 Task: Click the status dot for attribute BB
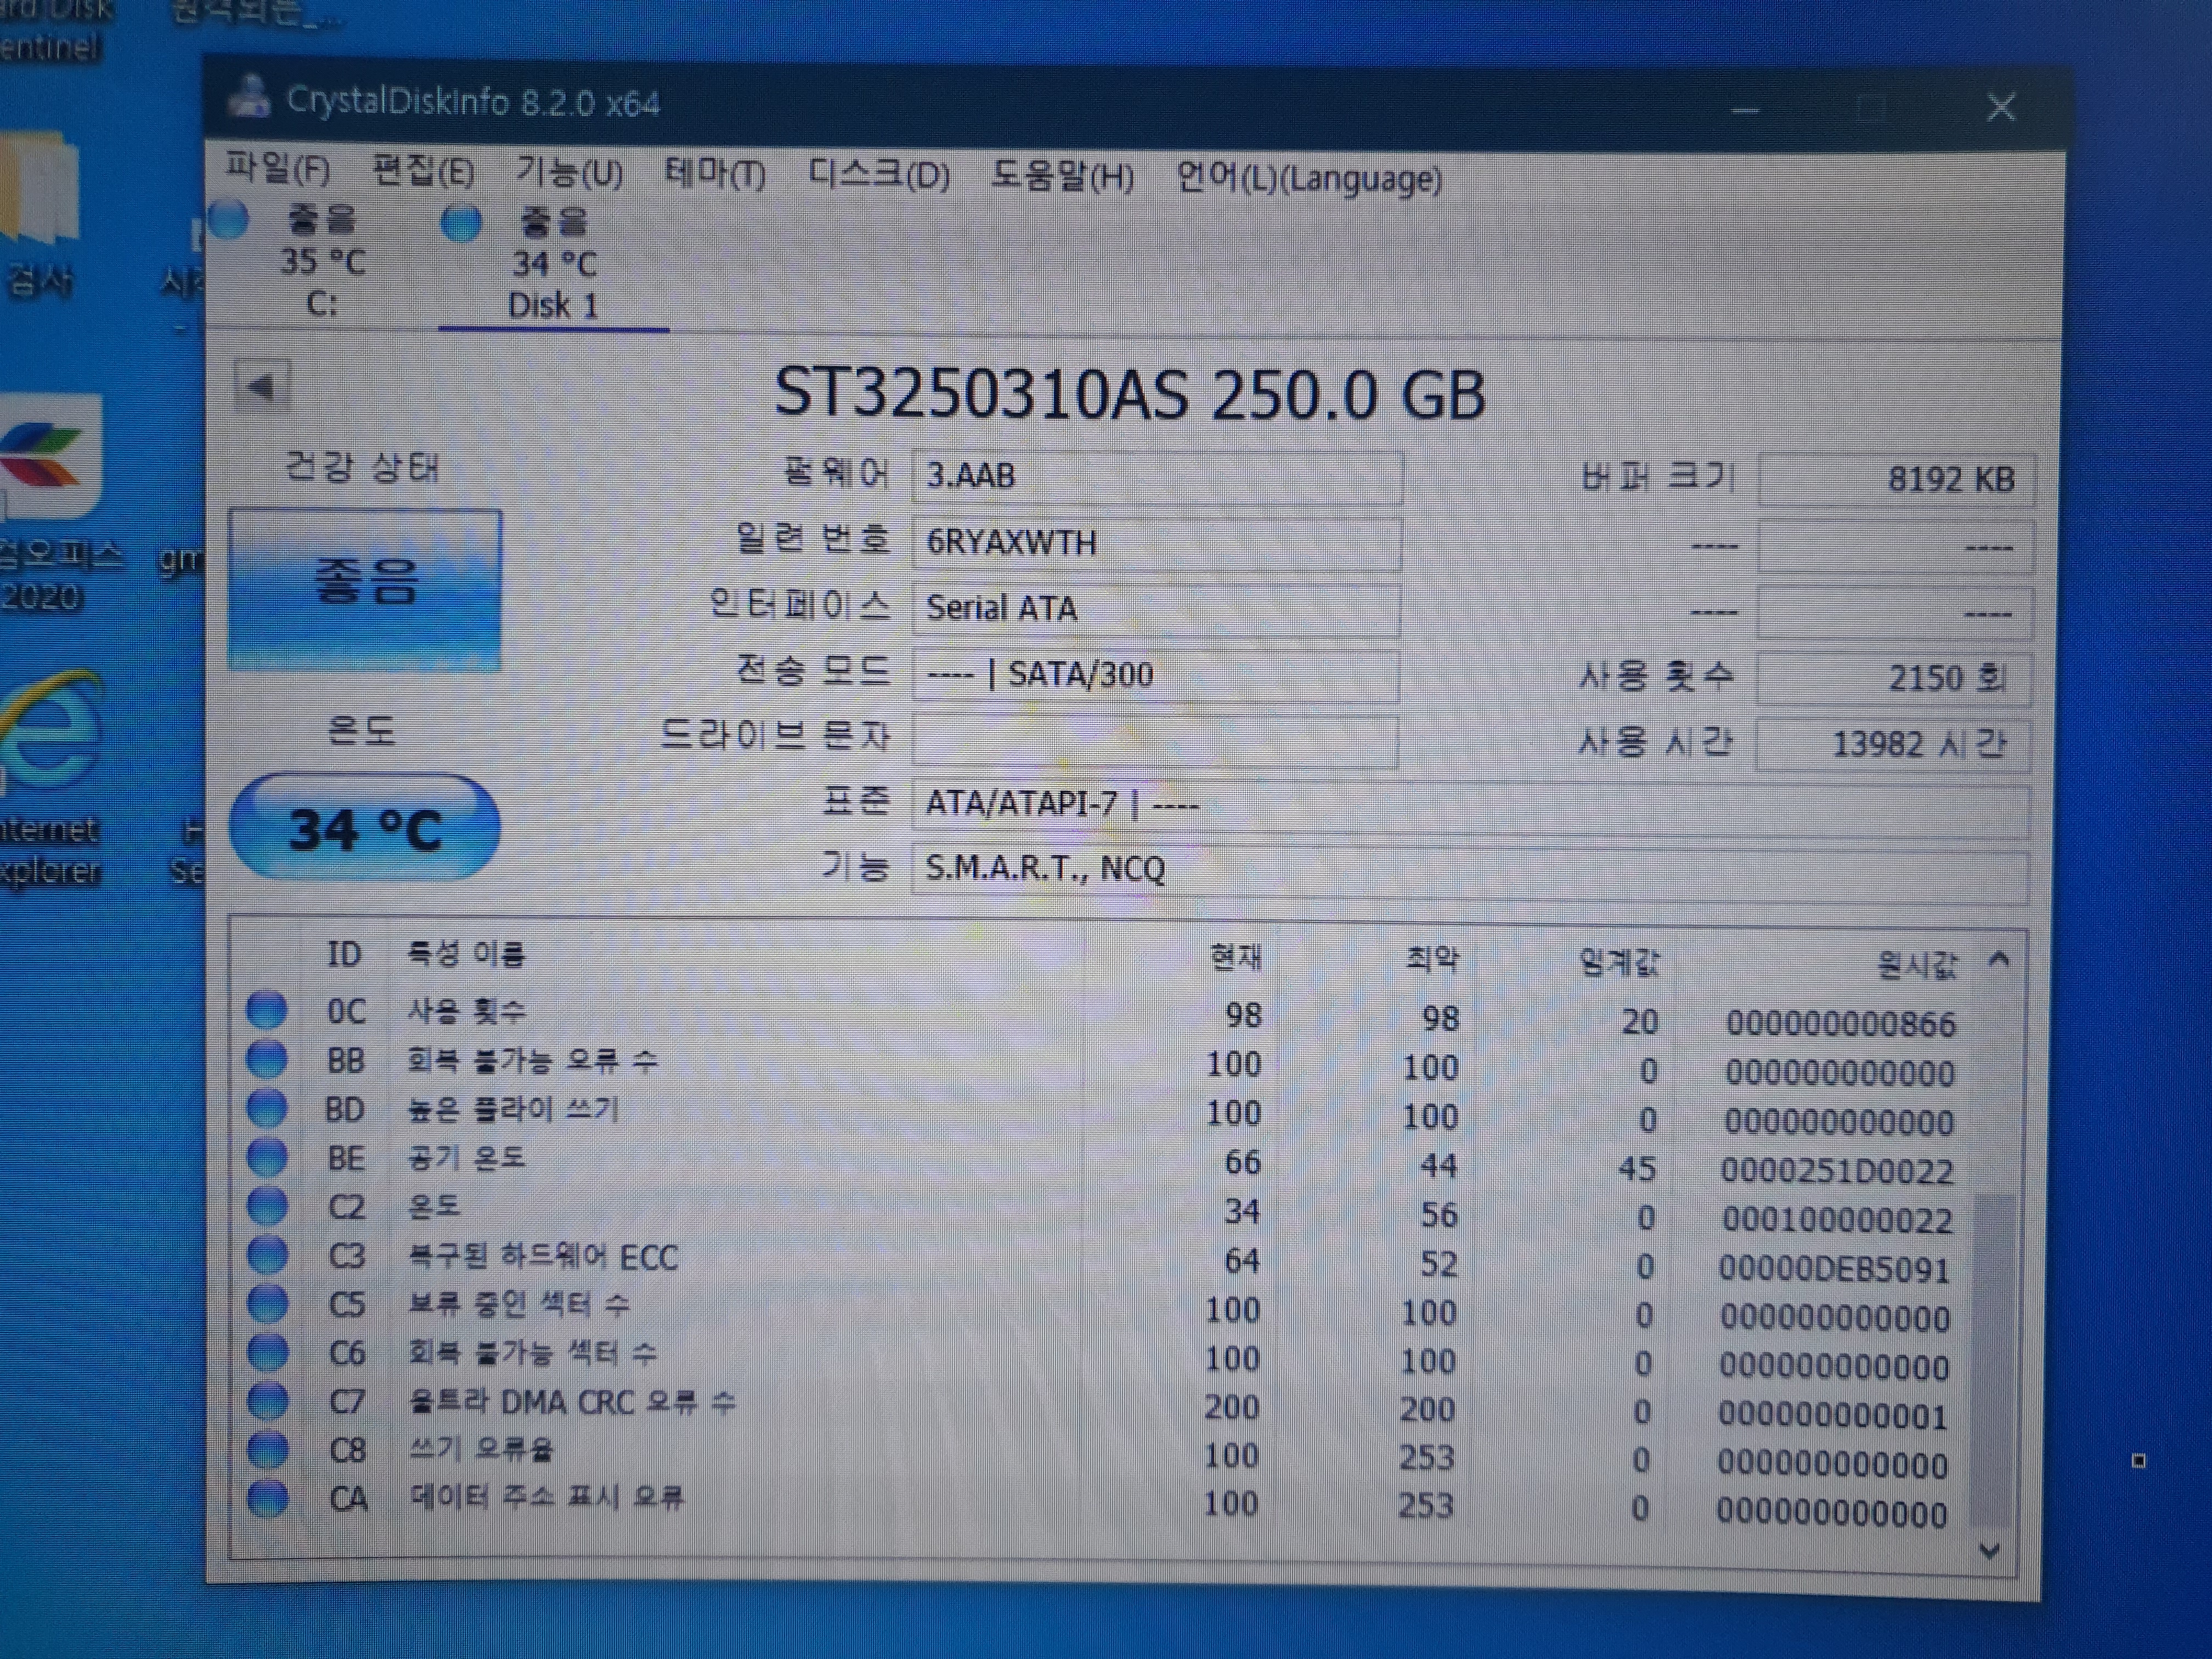pos(267,1059)
